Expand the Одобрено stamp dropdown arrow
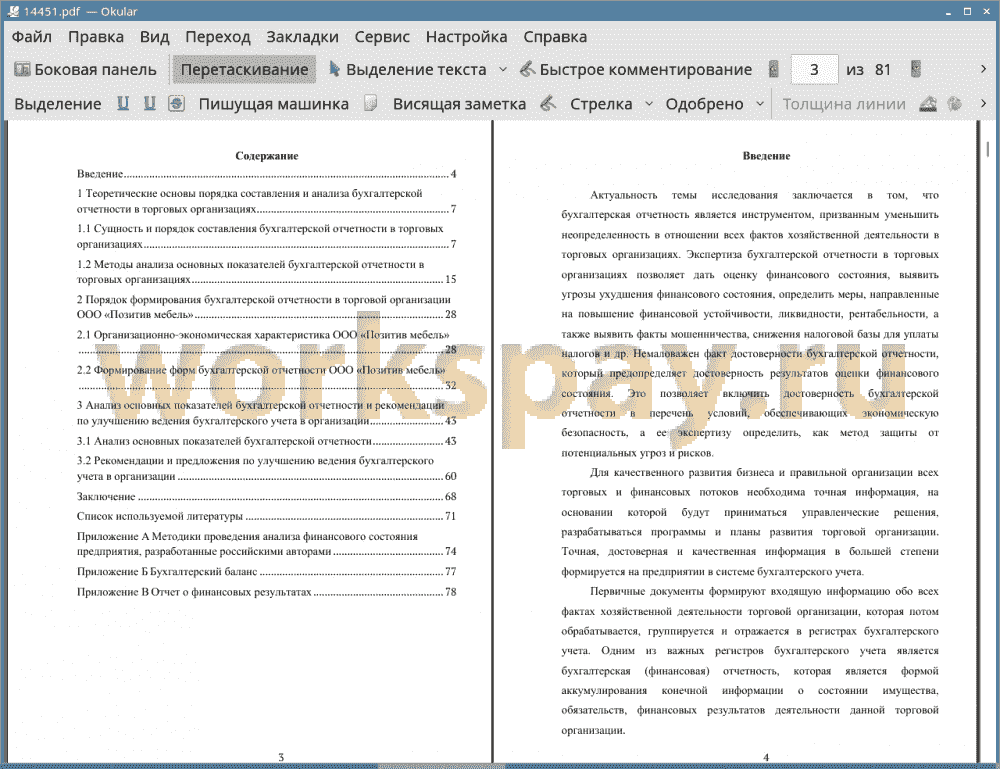The width and height of the screenshot is (1000, 769). pyautogui.click(x=760, y=104)
